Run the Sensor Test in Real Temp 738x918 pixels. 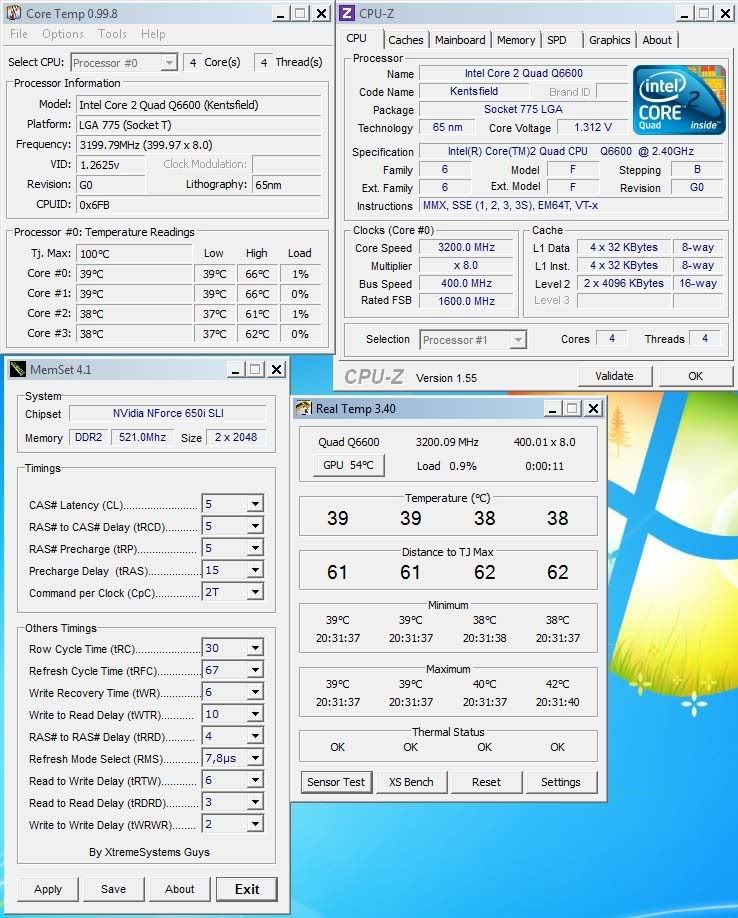coord(336,782)
